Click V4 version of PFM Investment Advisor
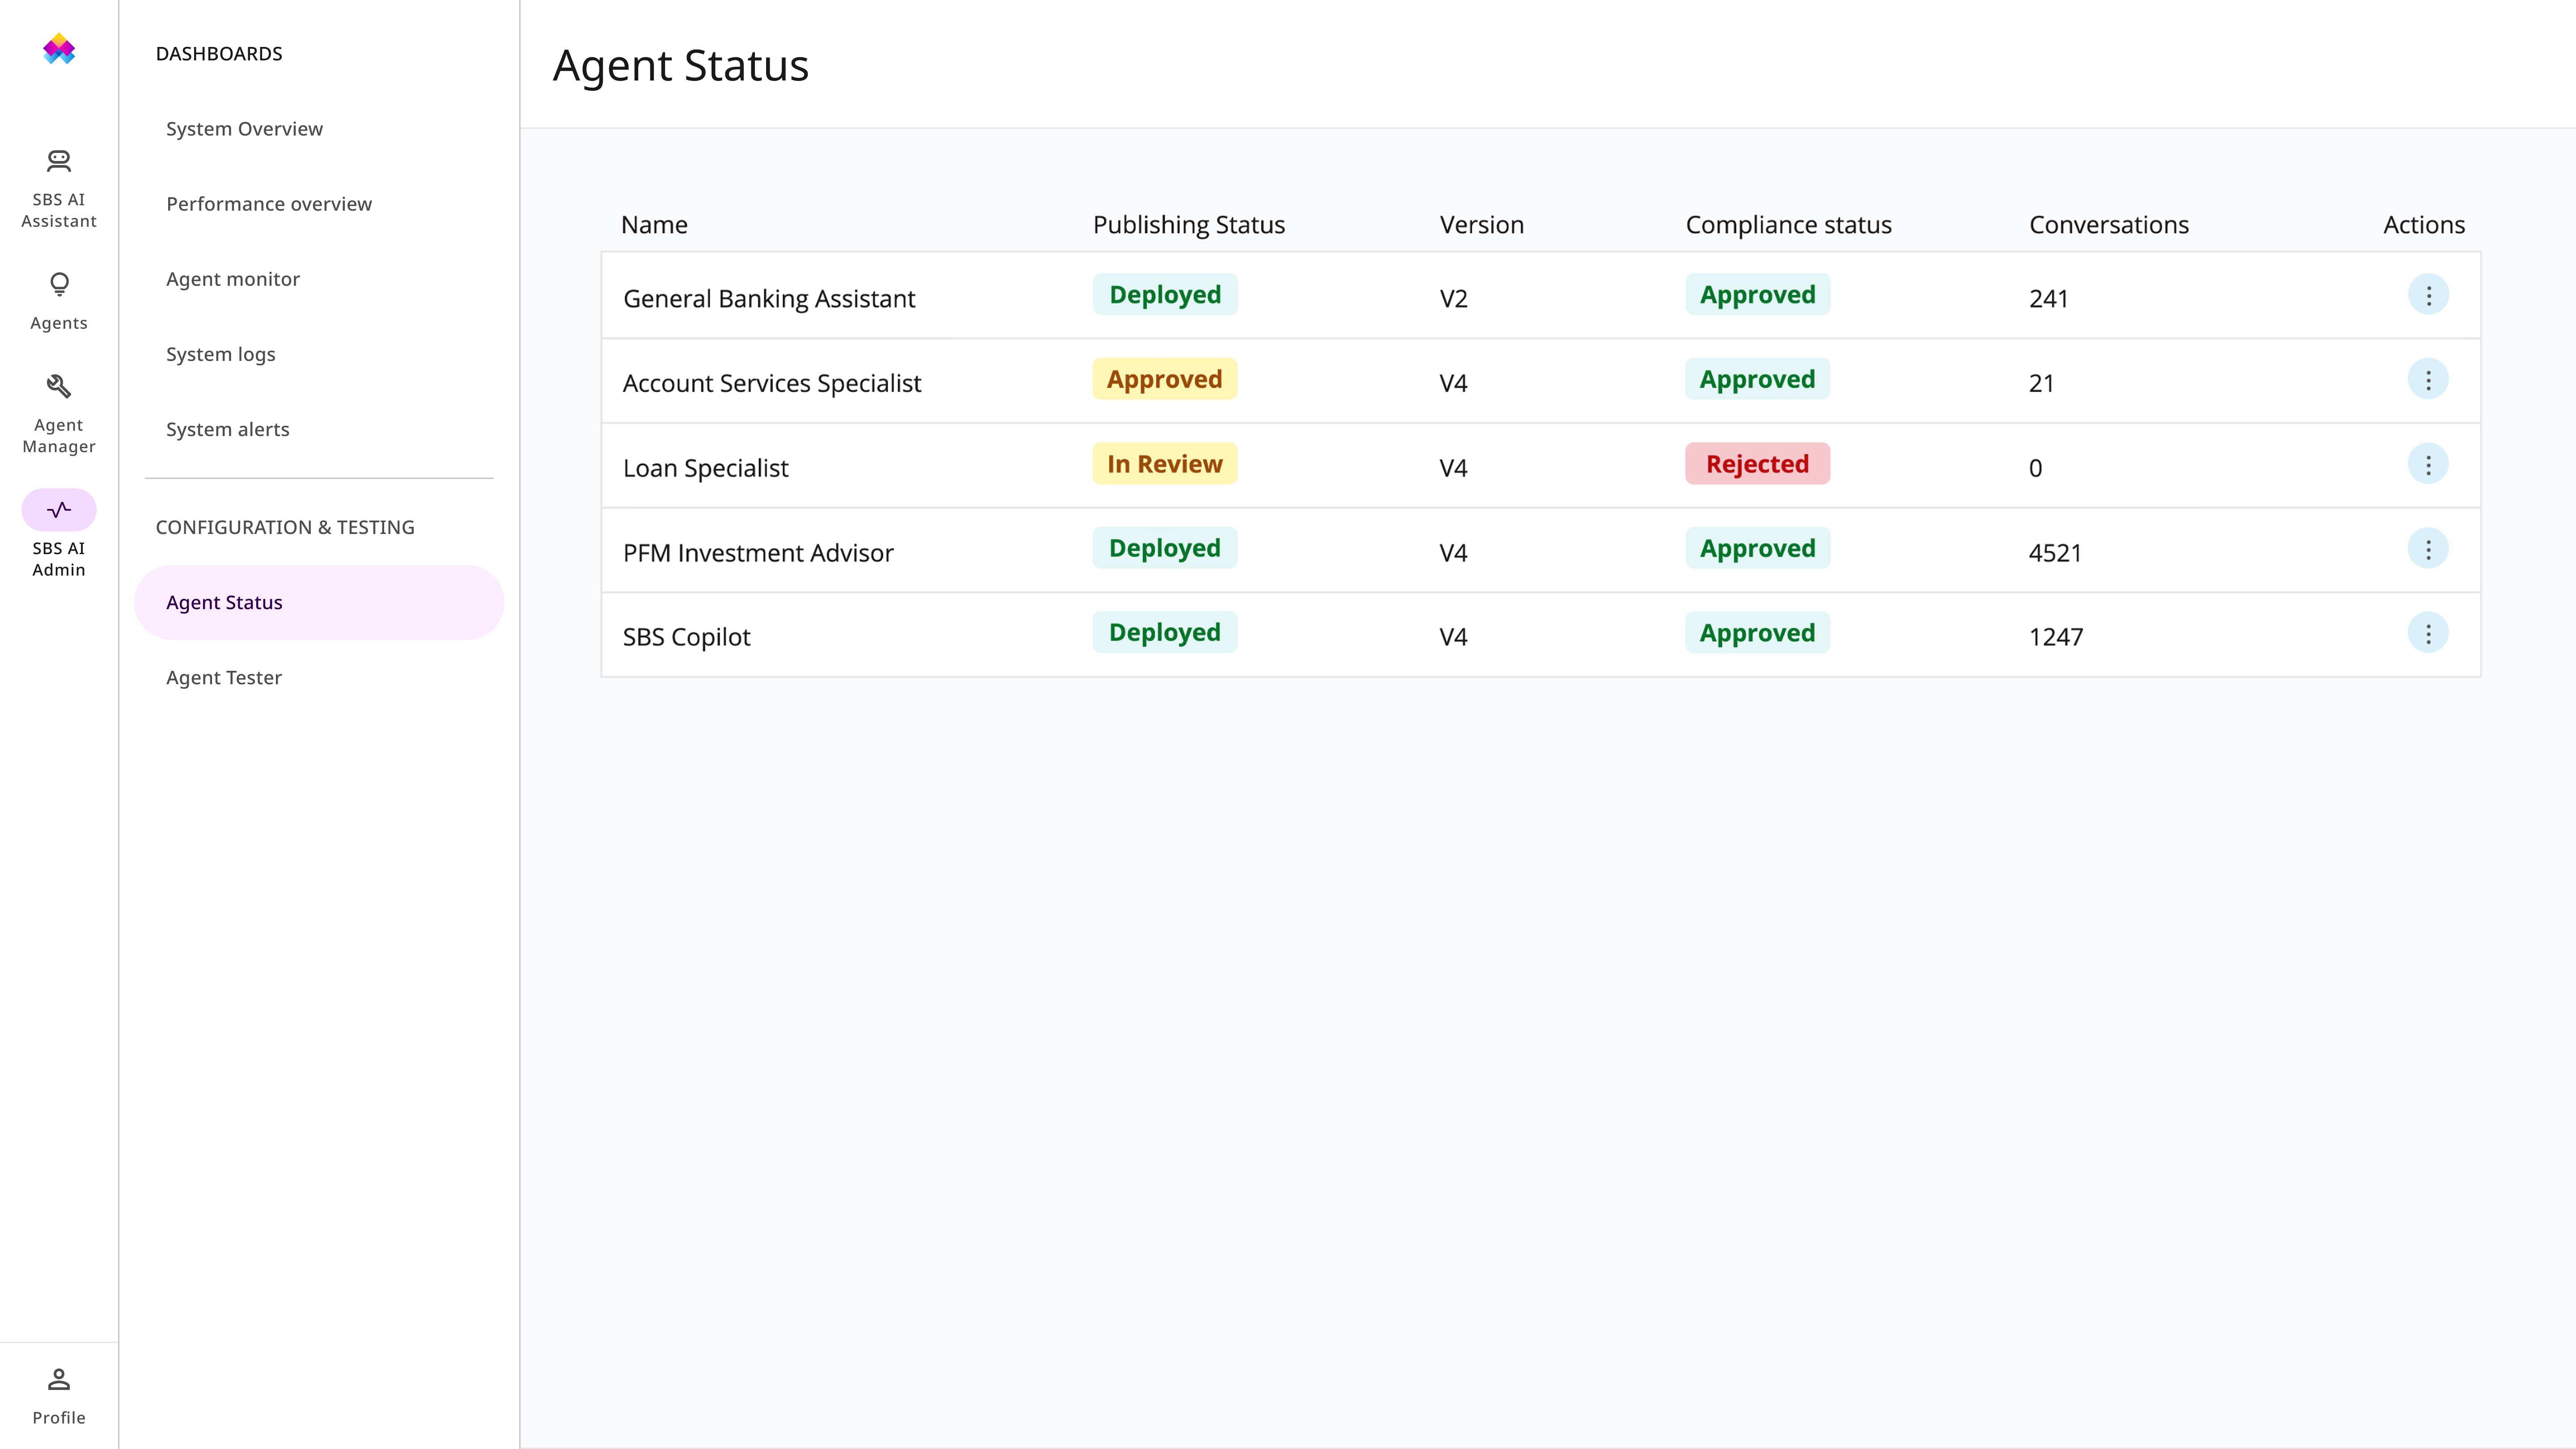The height and width of the screenshot is (1449, 2576). (x=1454, y=553)
